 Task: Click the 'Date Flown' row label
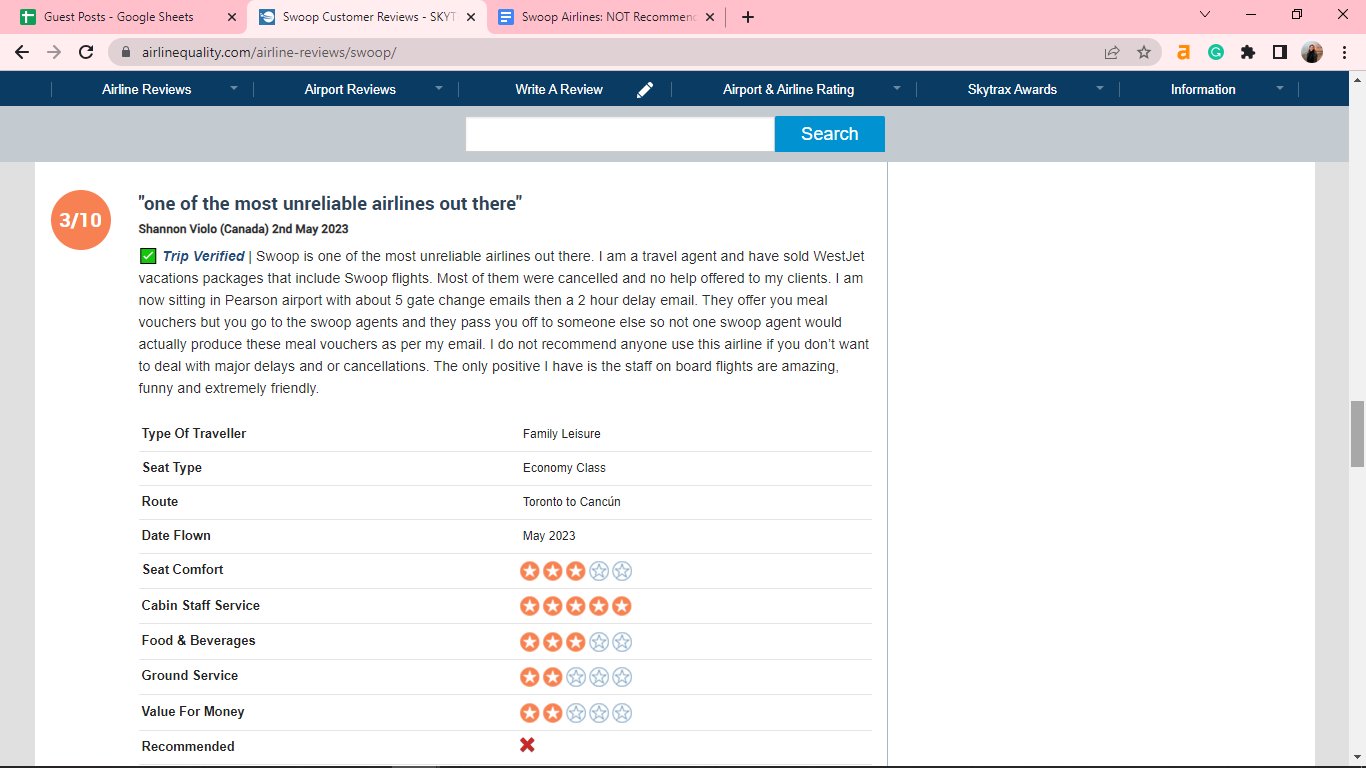pos(176,536)
